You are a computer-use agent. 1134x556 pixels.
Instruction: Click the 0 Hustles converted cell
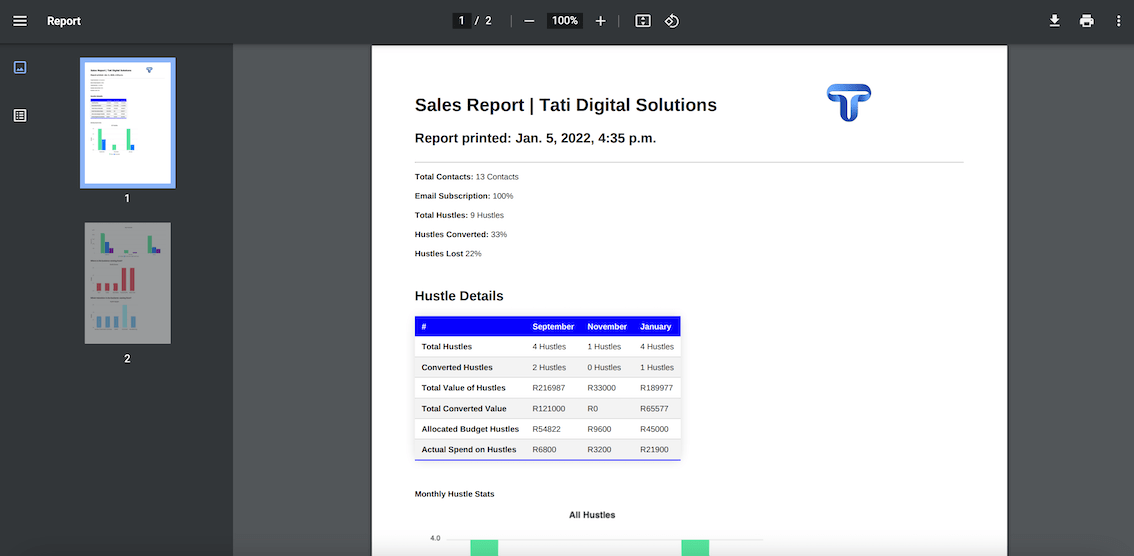coord(604,367)
